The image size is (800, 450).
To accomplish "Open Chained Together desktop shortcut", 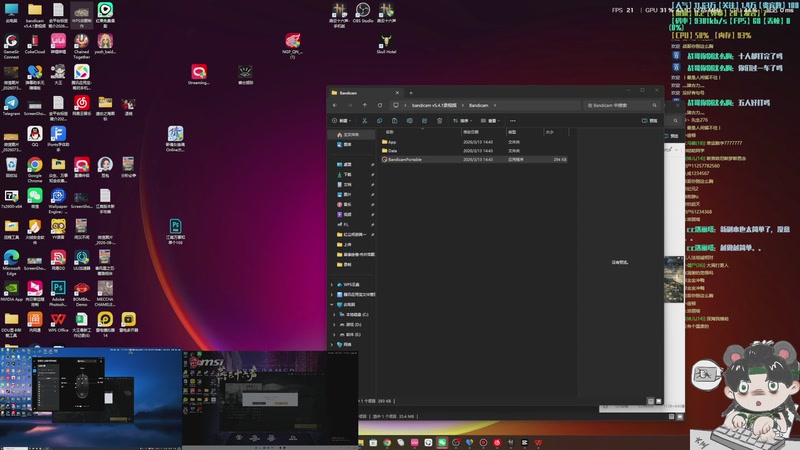I will pos(82,46).
